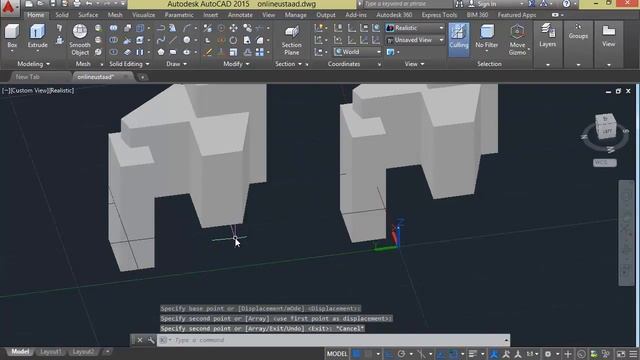This screenshot has width=640, height=360.
Task: Click the Print icon in Quick Access toolbar
Action: (77, 4)
